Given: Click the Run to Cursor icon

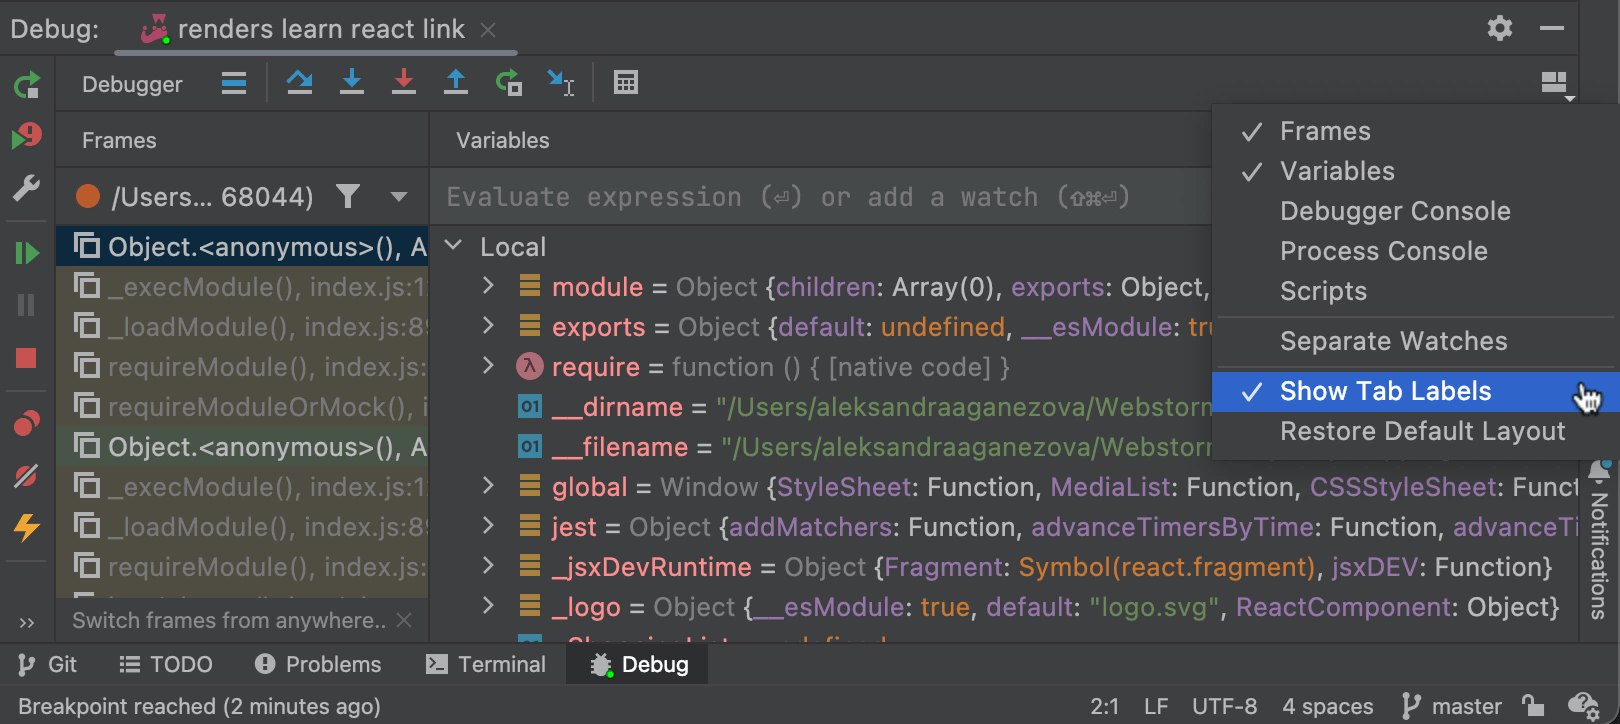Looking at the screenshot, I should click(560, 83).
